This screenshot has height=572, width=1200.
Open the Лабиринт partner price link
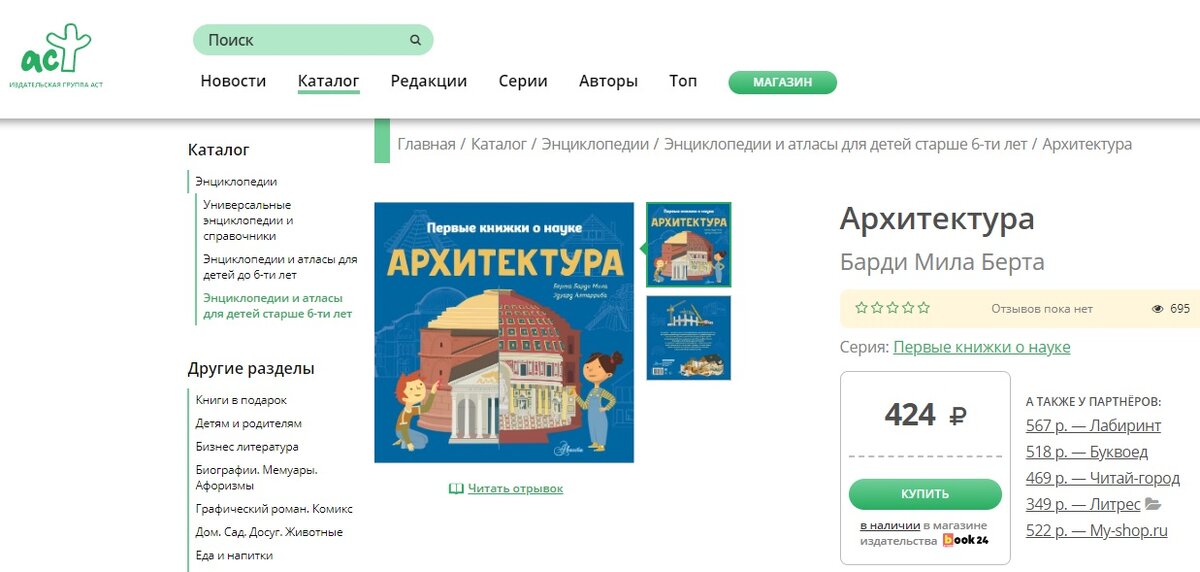tap(1094, 425)
